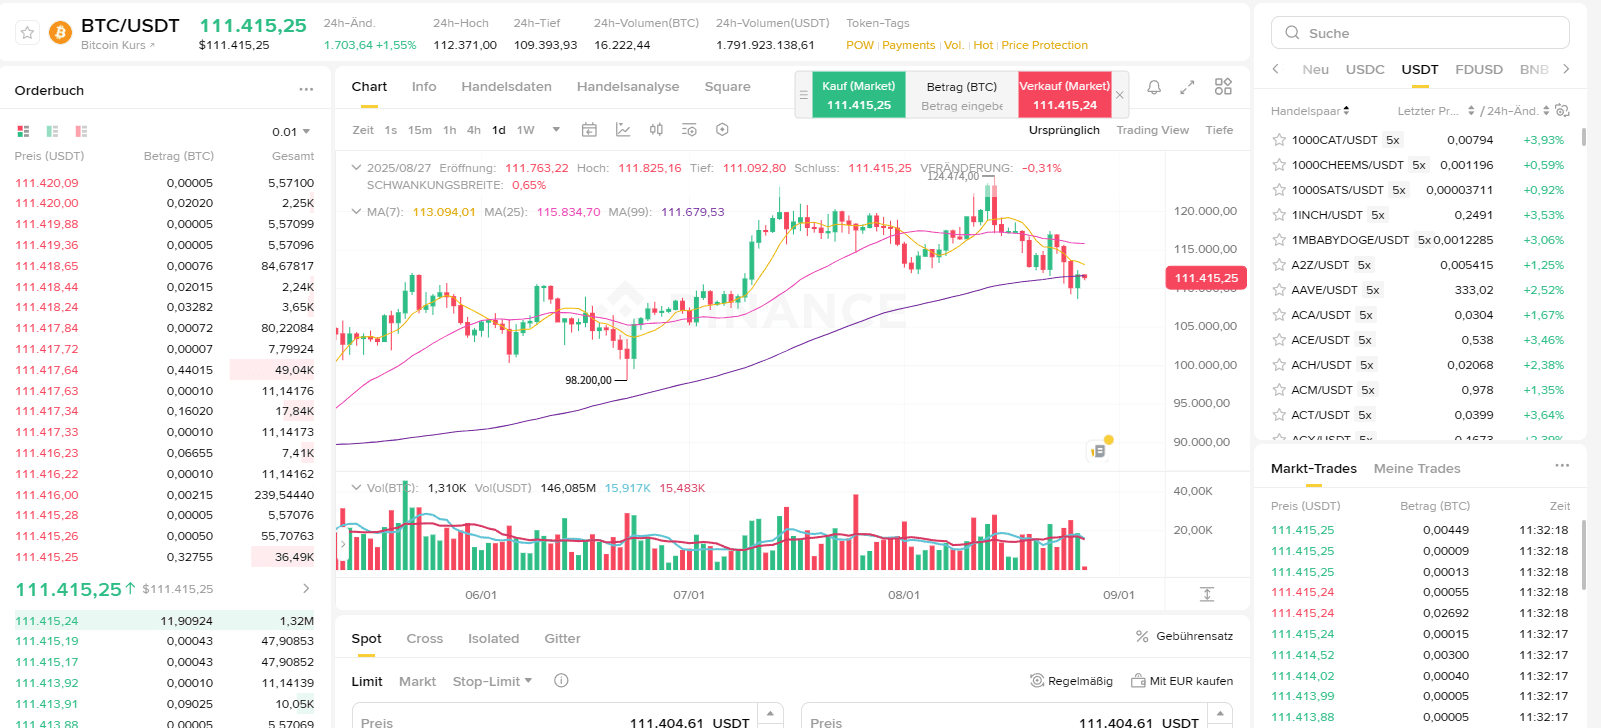Open orderbook mid-price chevron arrow
This screenshot has height=728, width=1601.
click(306, 589)
